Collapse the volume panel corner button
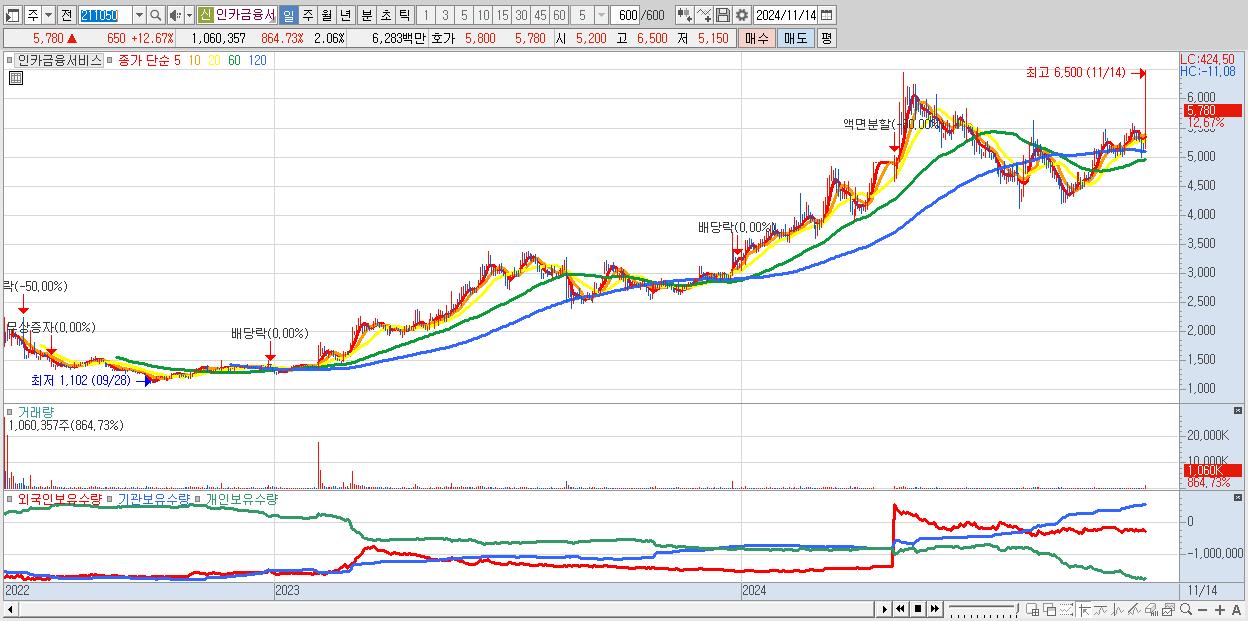The image size is (1248, 621). click(x=1239, y=411)
